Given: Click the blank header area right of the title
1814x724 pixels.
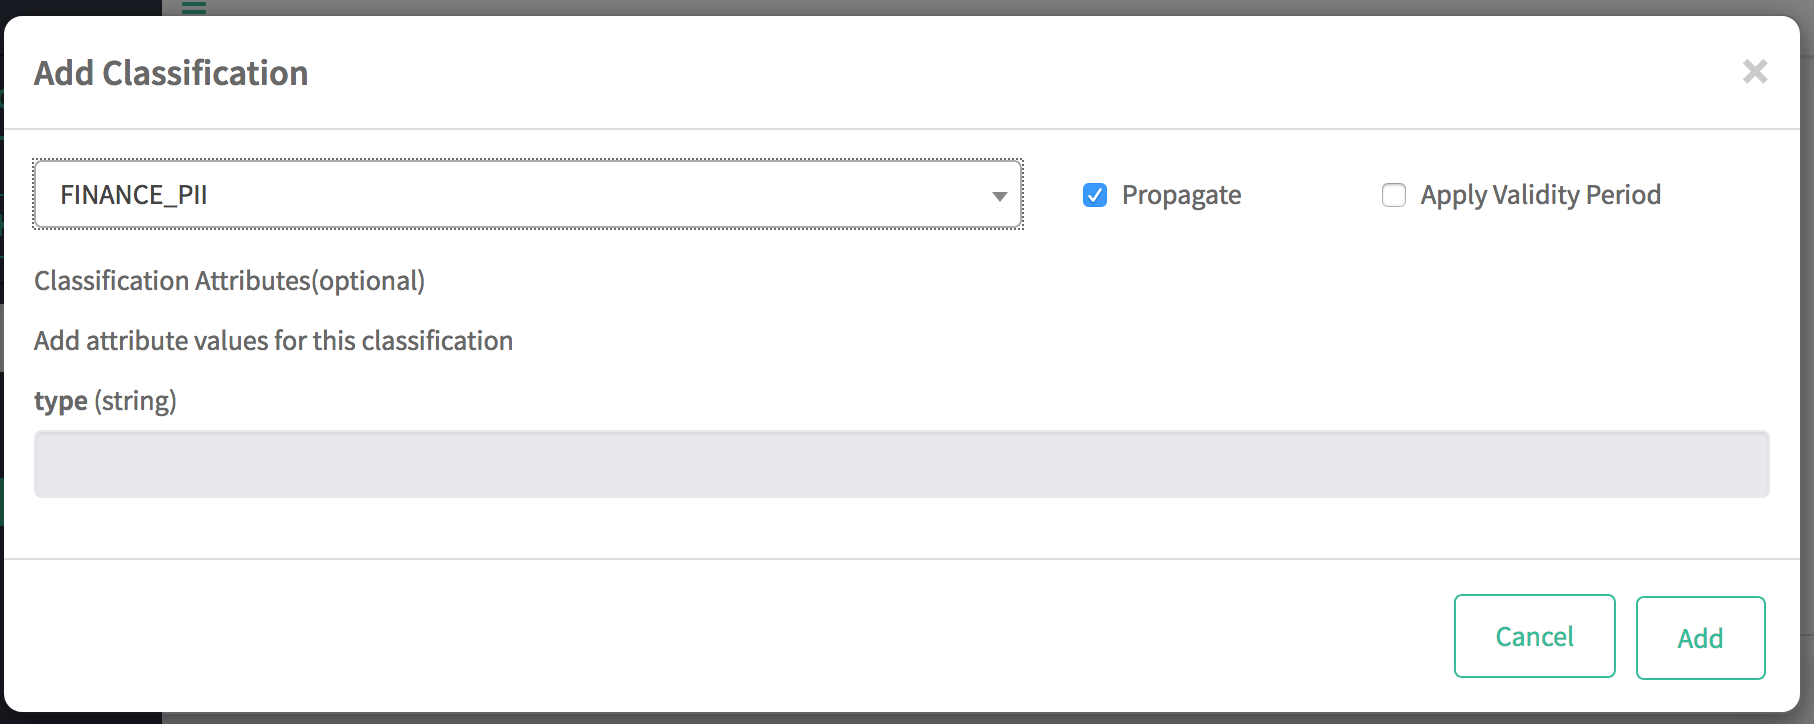Looking at the screenshot, I should 1000,73.
